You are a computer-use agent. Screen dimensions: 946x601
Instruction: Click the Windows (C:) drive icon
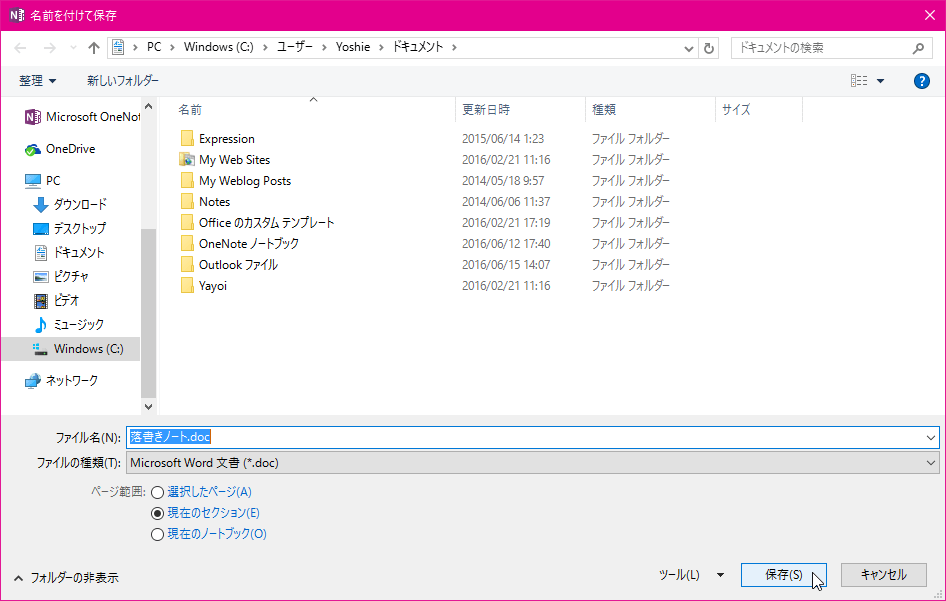[40, 349]
